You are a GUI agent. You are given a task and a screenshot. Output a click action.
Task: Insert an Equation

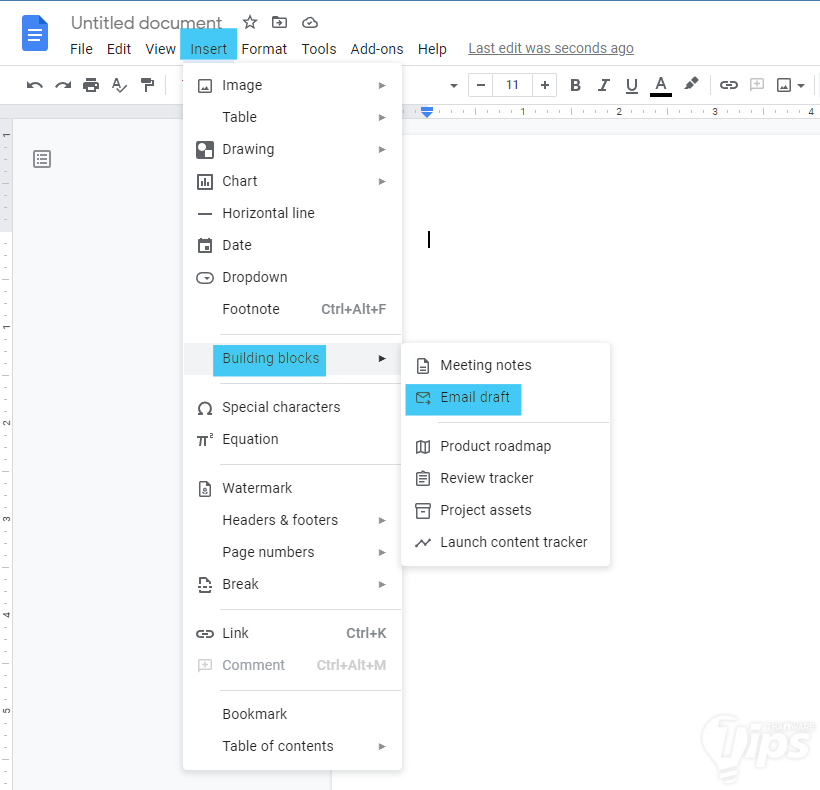tap(292, 439)
